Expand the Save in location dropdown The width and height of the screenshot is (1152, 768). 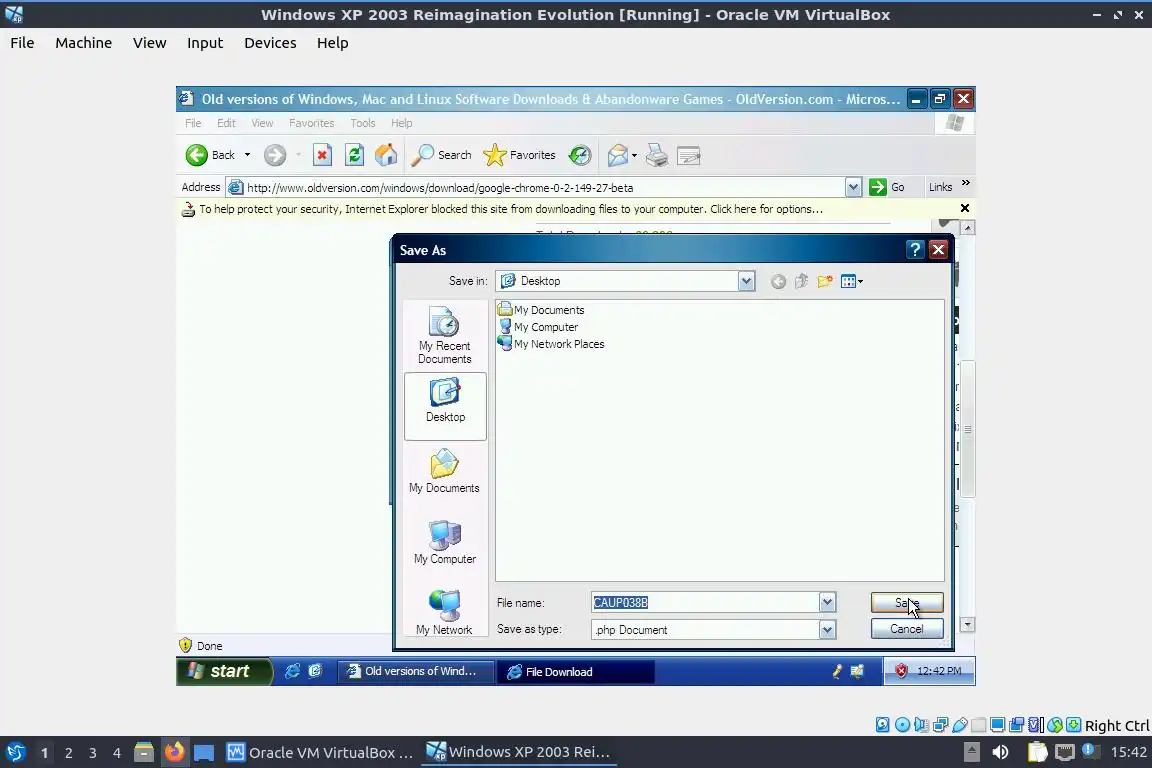[746, 281]
